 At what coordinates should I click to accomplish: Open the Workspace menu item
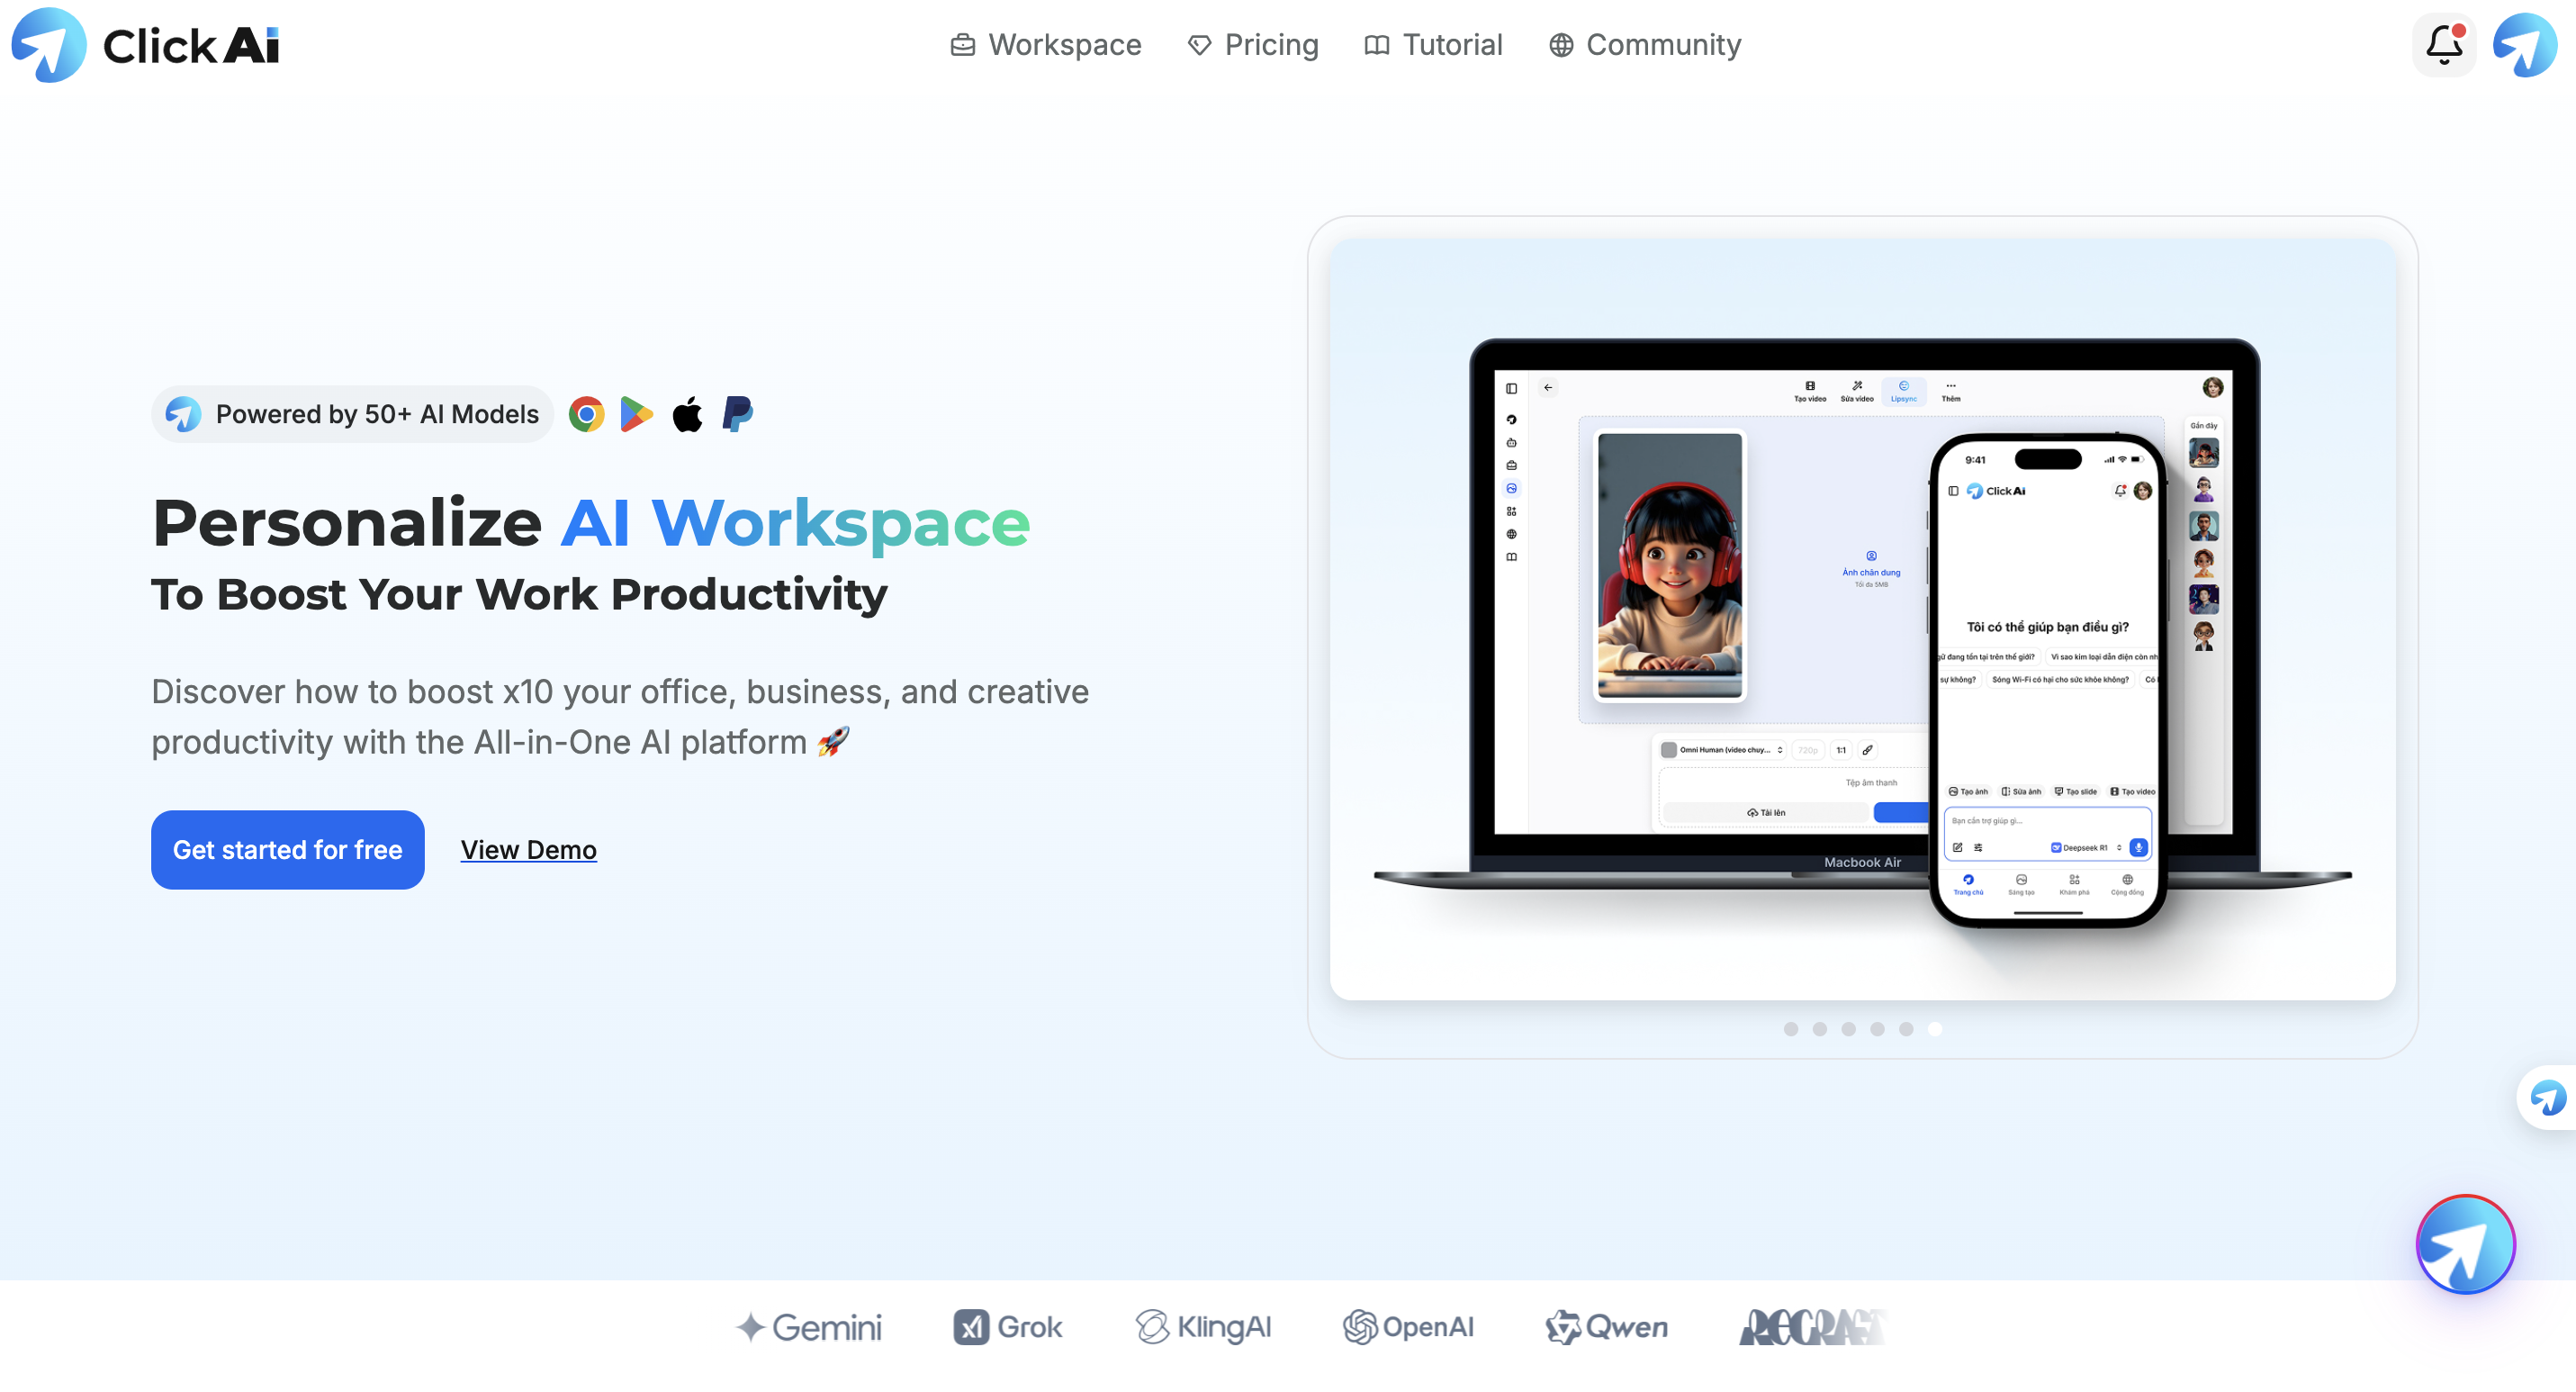pyautogui.click(x=1045, y=45)
